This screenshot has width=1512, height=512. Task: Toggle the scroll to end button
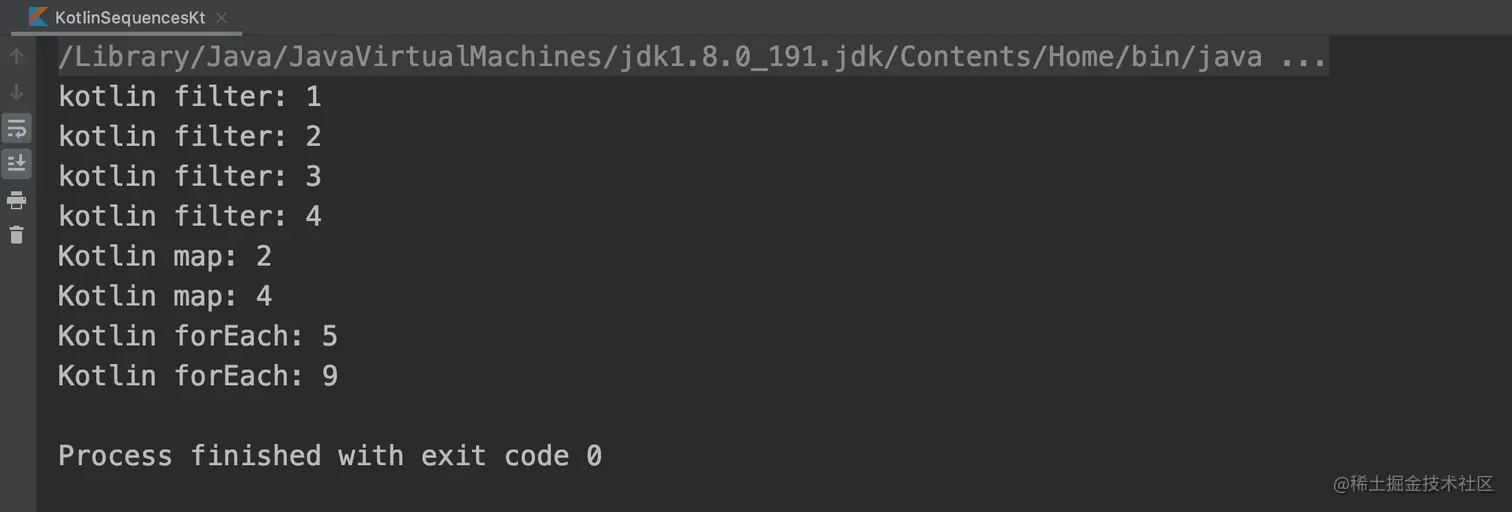pos(17,163)
